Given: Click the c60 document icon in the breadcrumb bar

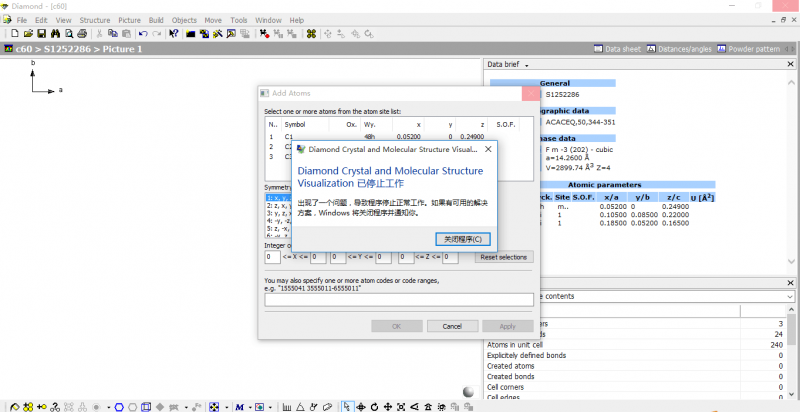Looking at the screenshot, I should 8,49.
